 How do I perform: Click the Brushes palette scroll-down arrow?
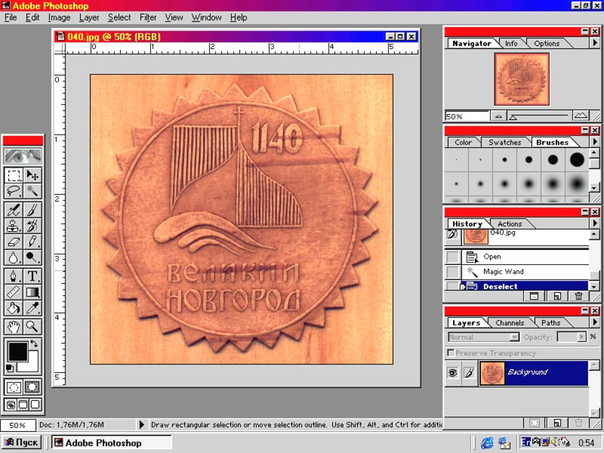594,187
